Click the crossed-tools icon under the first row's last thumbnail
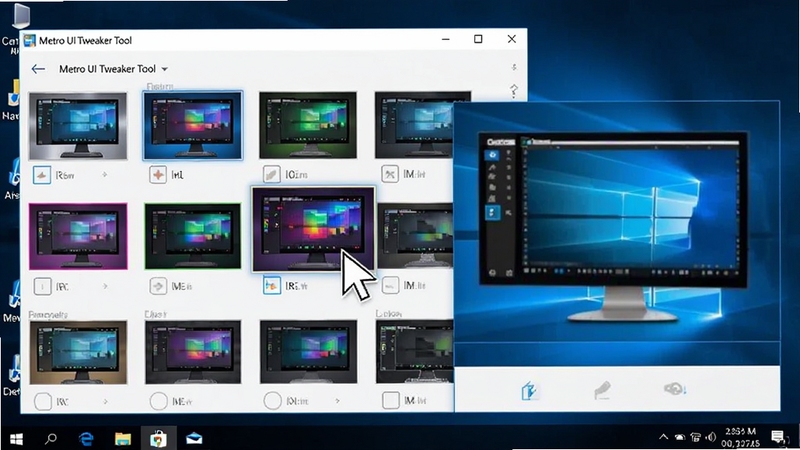This screenshot has width=800, height=450. (x=390, y=174)
